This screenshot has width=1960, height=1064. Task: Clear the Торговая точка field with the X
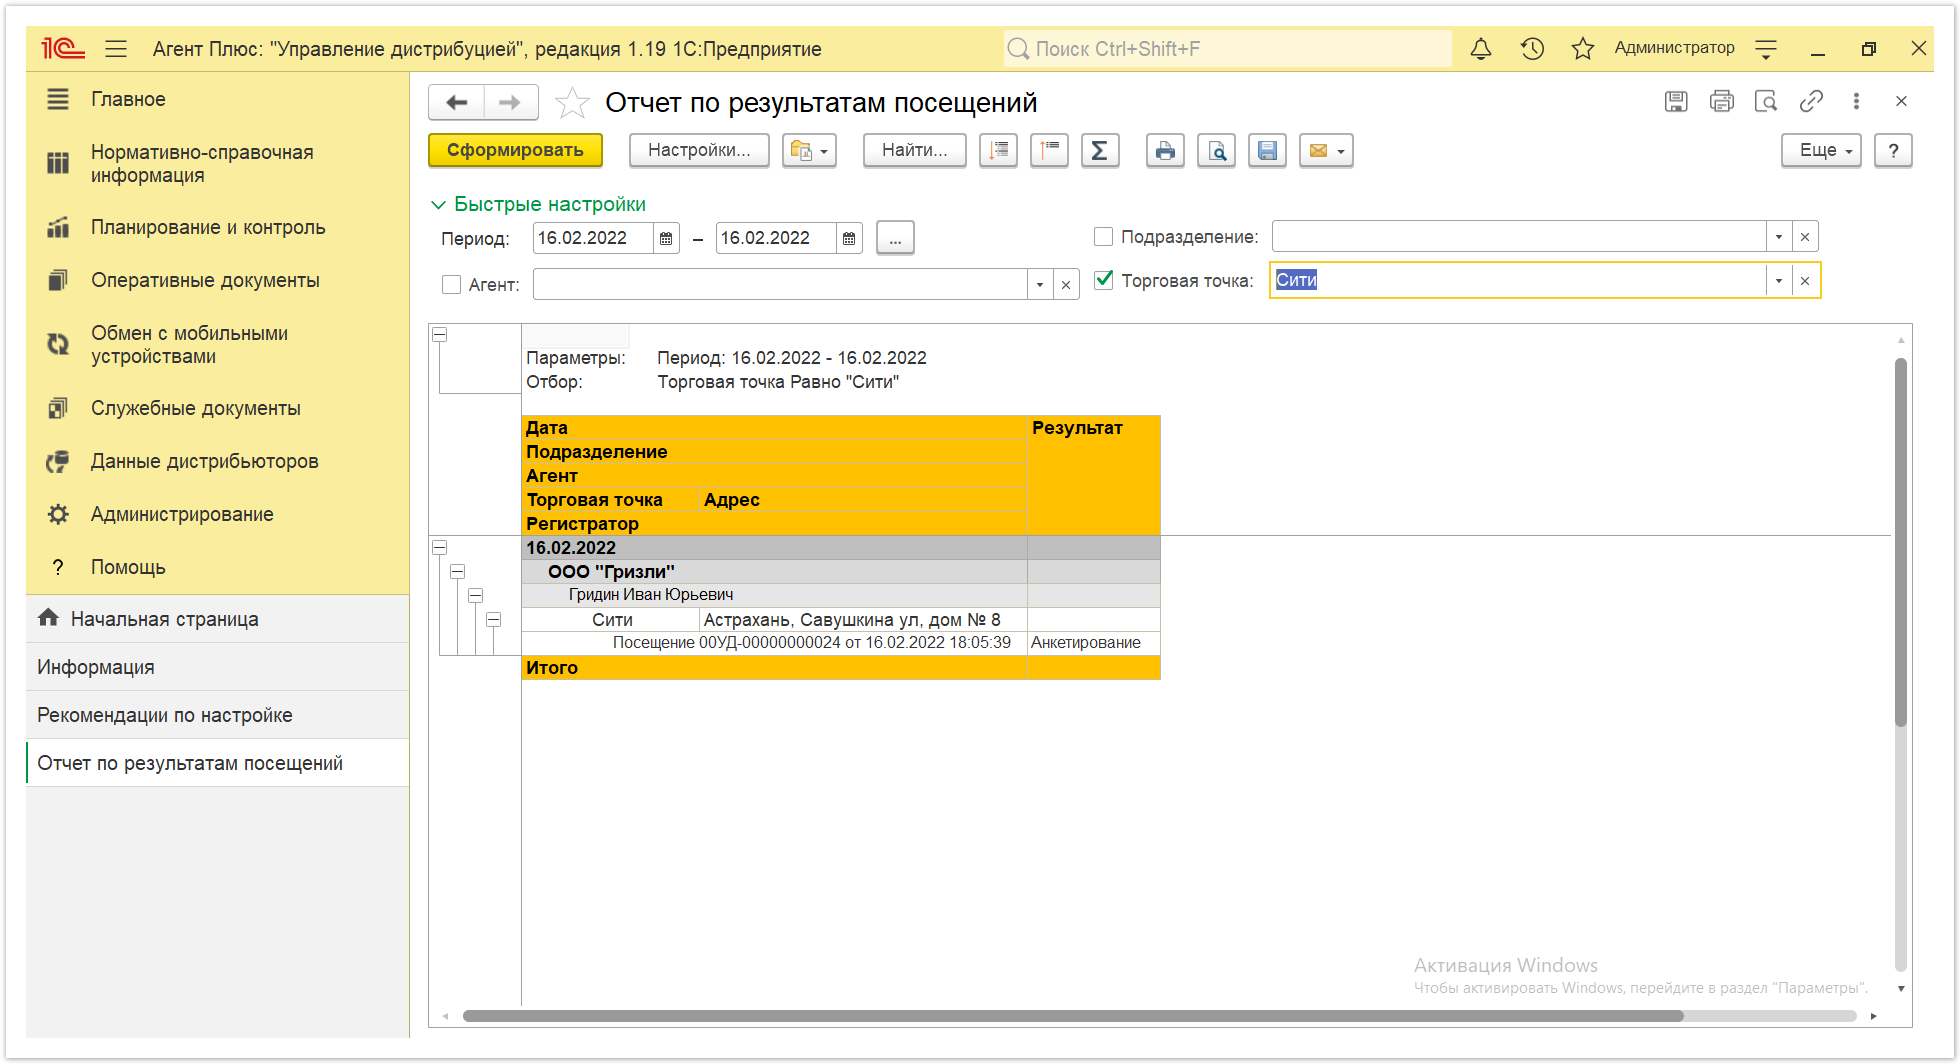point(1805,281)
